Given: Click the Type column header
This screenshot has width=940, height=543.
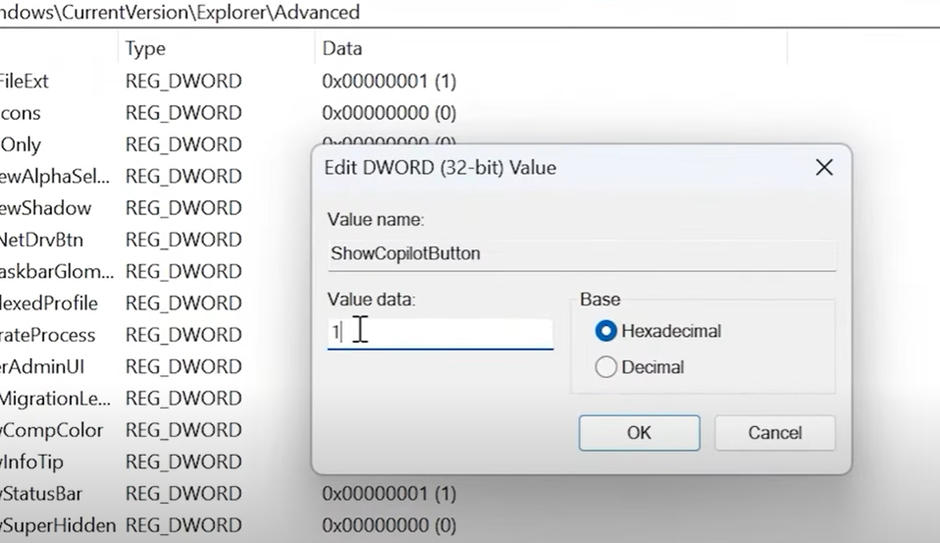Looking at the screenshot, I should click(x=145, y=49).
